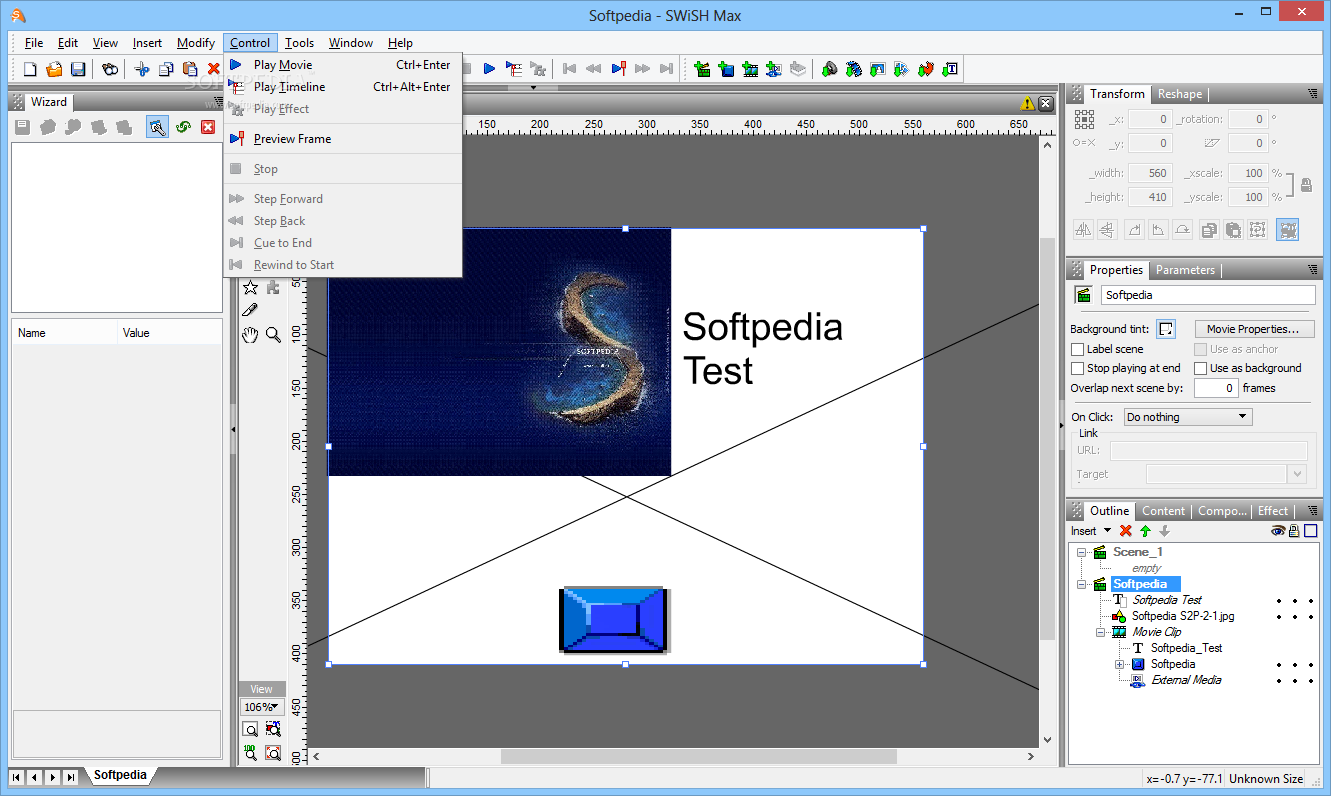This screenshot has width=1331, height=796.
Task: Switch to the Effect tab
Action: point(1273,511)
